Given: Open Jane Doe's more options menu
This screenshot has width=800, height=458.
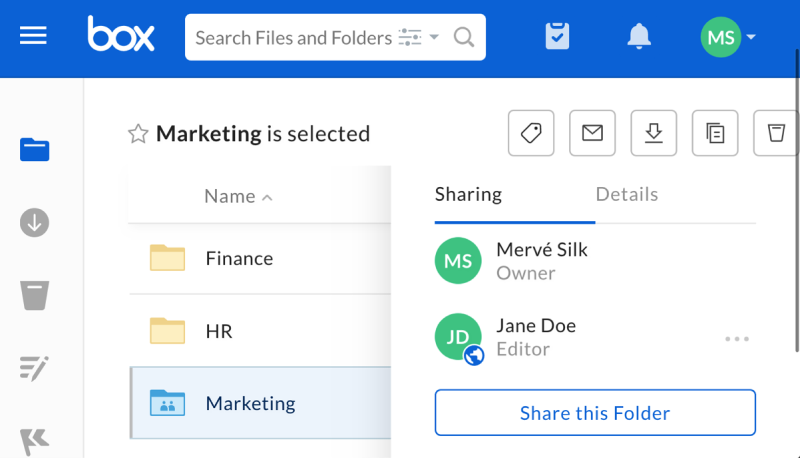Looking at the screenshot, I should (x=737, y=339).
